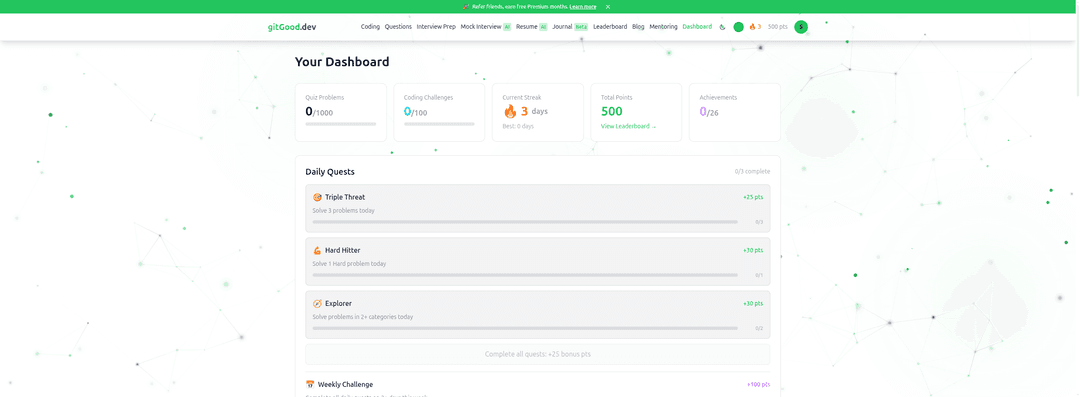1080x397 pixels.
Task: Click Solve 3 problems today text
Action: [x=343, y=210]
